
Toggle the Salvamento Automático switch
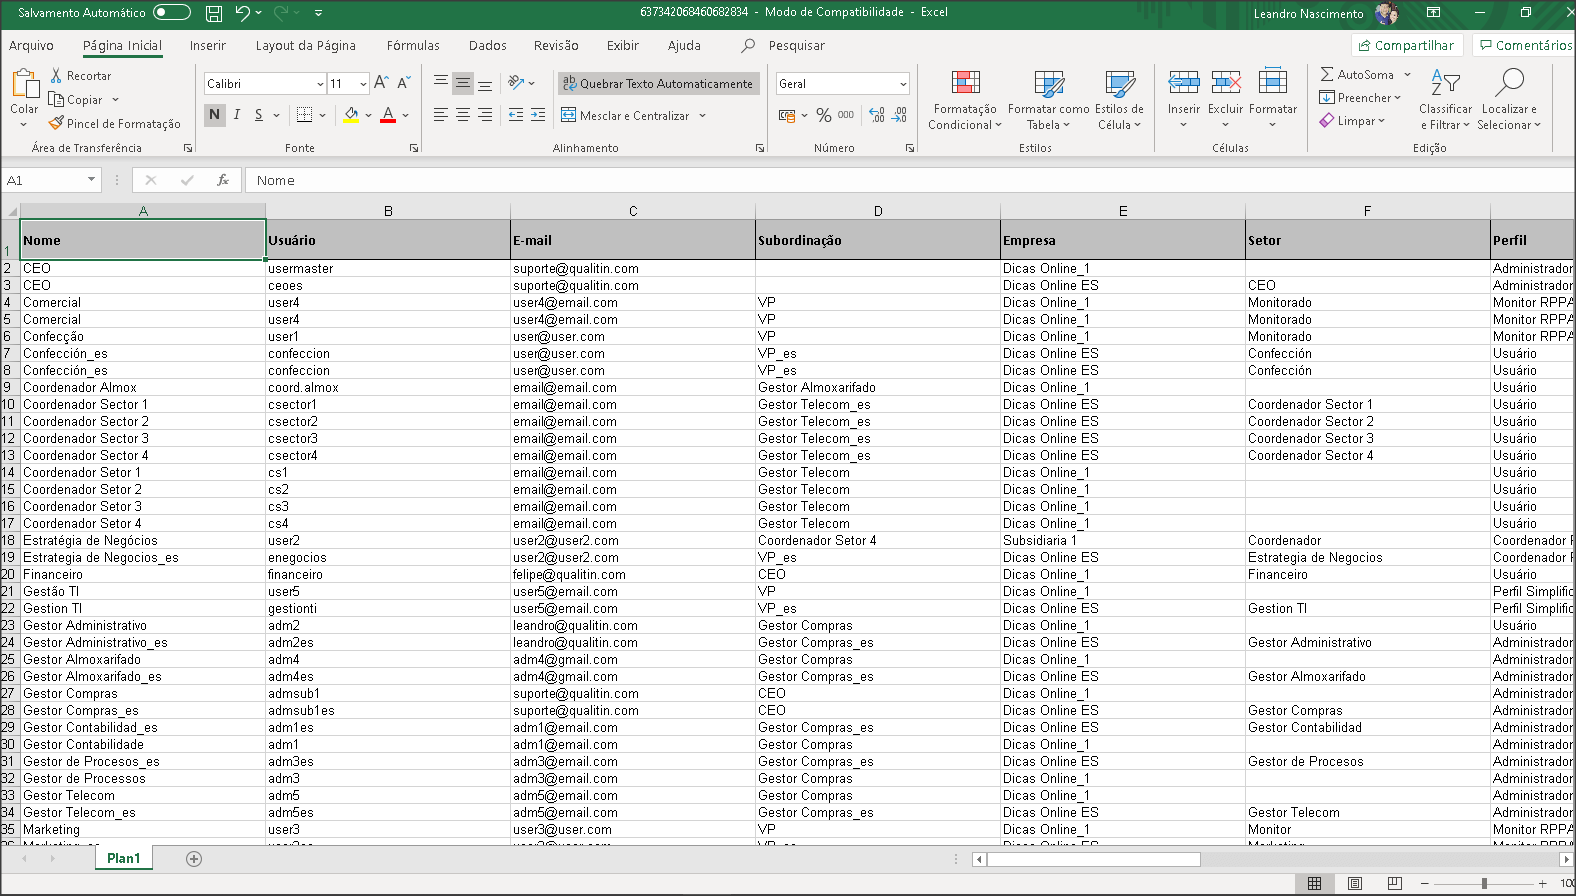click(x=172, y=13)
